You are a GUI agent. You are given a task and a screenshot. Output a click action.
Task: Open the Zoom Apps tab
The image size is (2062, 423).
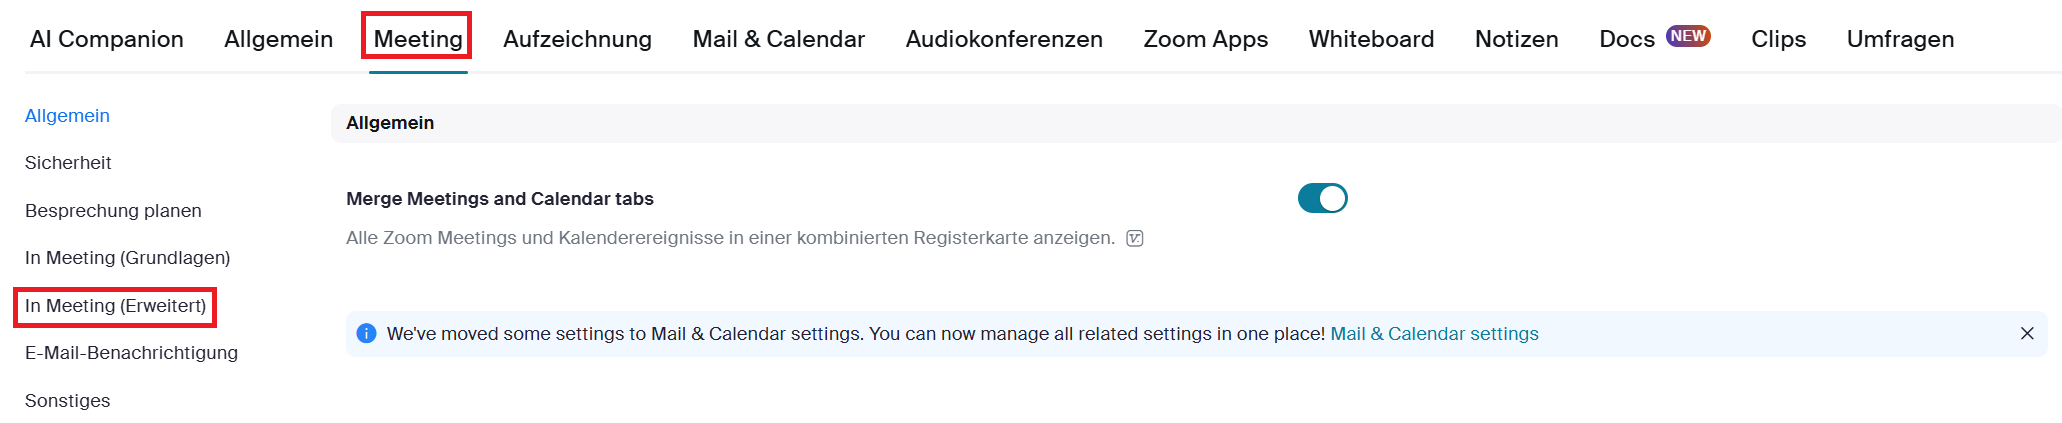pos(1205,39)
